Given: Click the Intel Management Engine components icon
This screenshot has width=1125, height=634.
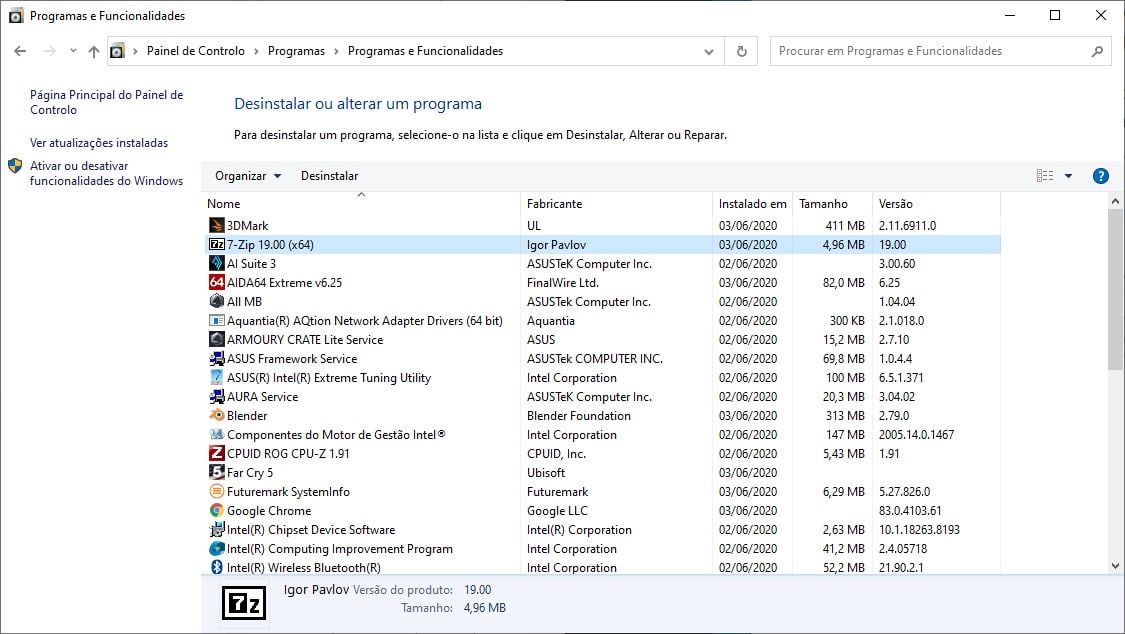Looking at the screenshot, I should pyautogui.click(x=216, y=435).
